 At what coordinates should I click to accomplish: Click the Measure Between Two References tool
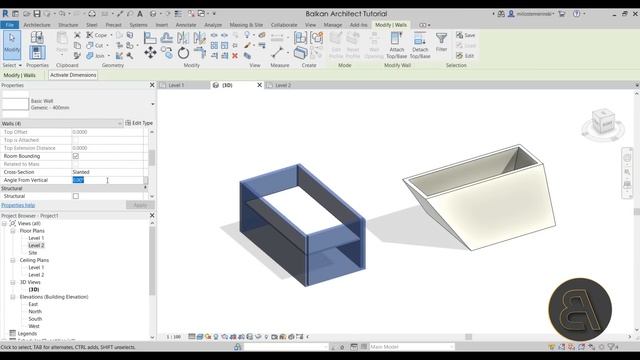point(277,53)
